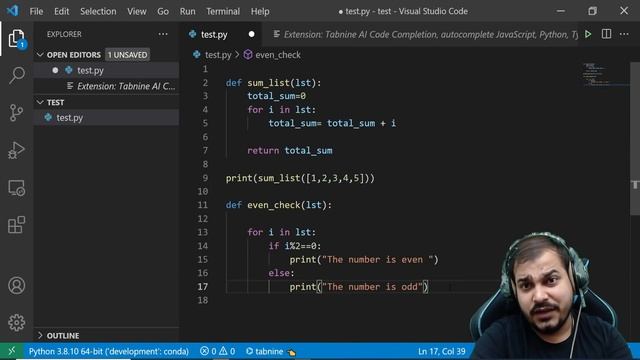Click test.py in the breadcrumb
Viewport: 640px width, 360px height.
point(218,55)
